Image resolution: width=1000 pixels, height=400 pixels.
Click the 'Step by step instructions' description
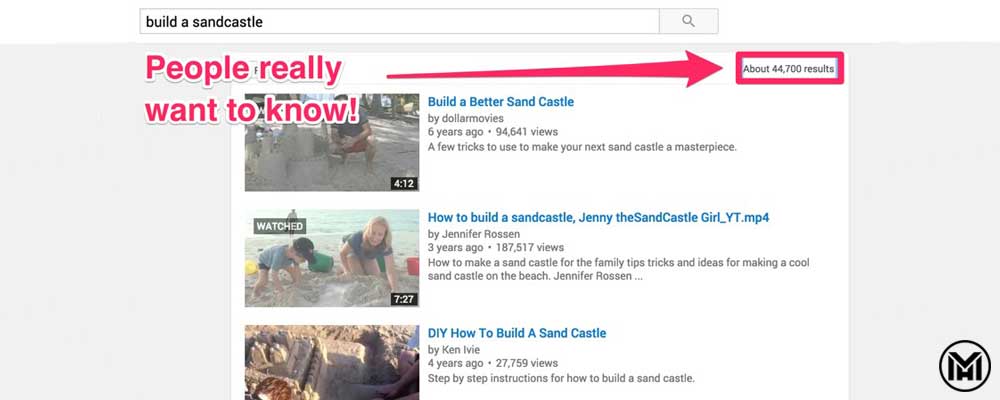click(x=560, y=378)
